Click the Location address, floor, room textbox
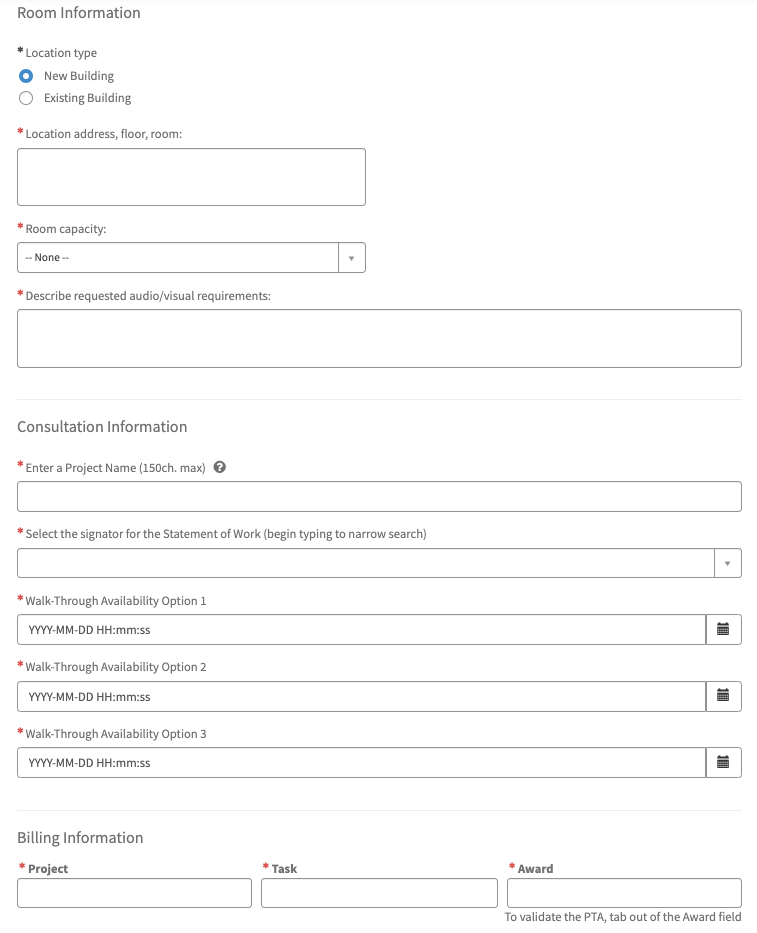 click(191, 177)
